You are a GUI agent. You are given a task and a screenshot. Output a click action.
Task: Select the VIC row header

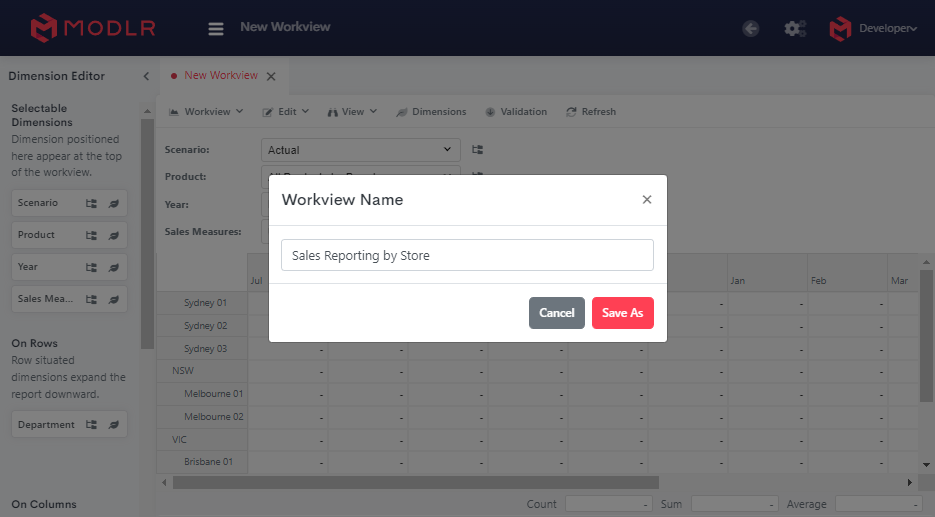[x=202, y=439]
